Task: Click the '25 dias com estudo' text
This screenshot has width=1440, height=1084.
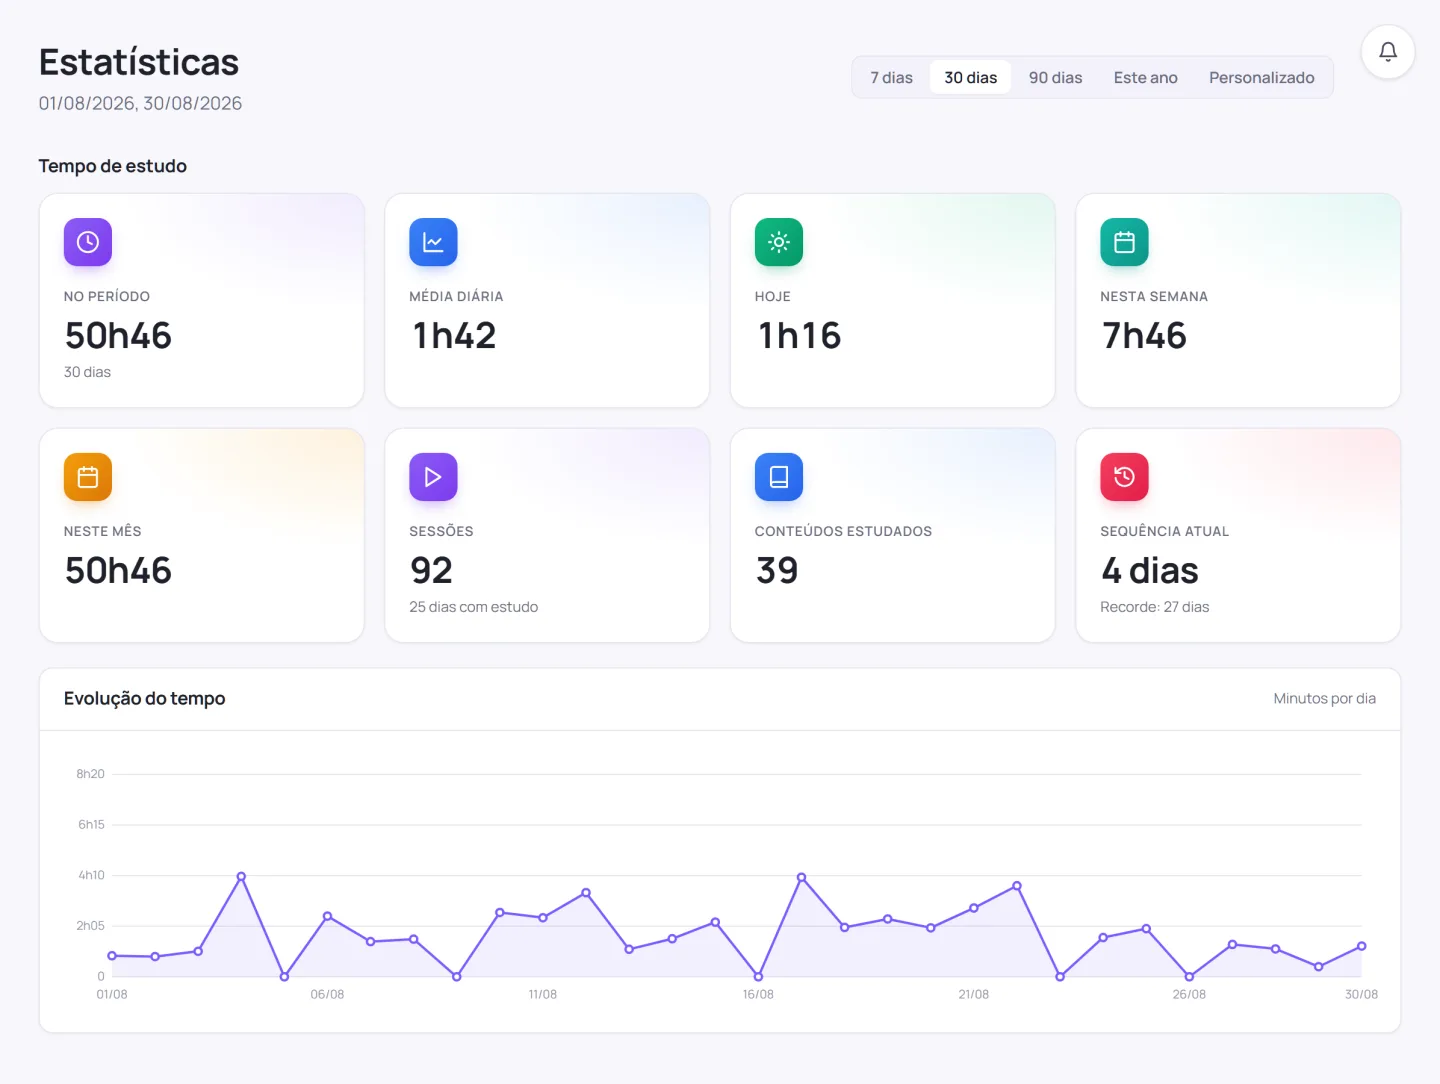Action: point(473,607)
